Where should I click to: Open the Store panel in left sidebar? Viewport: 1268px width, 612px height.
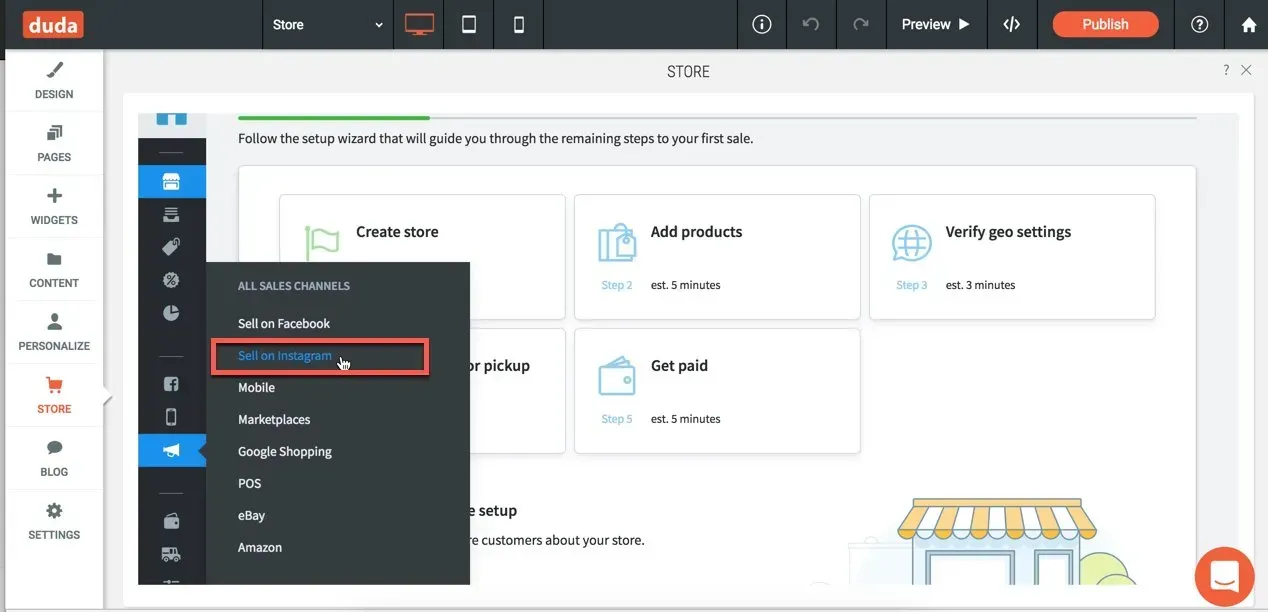point(54,396)
